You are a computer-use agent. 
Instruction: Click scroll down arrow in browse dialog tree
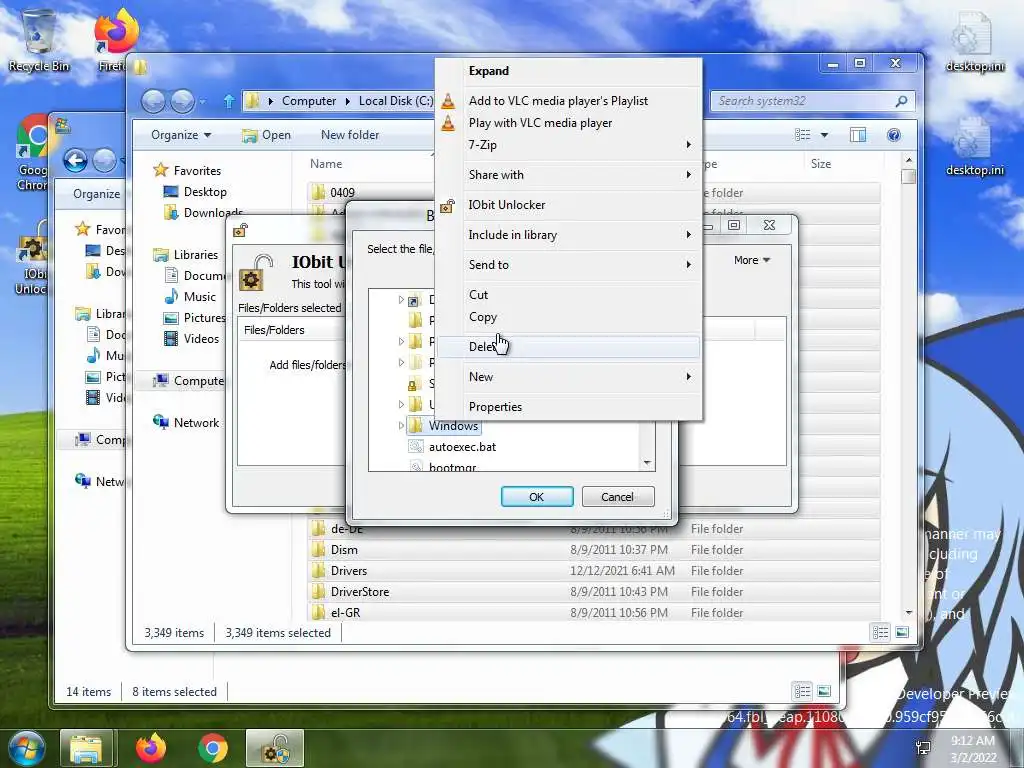coord(647,463)
